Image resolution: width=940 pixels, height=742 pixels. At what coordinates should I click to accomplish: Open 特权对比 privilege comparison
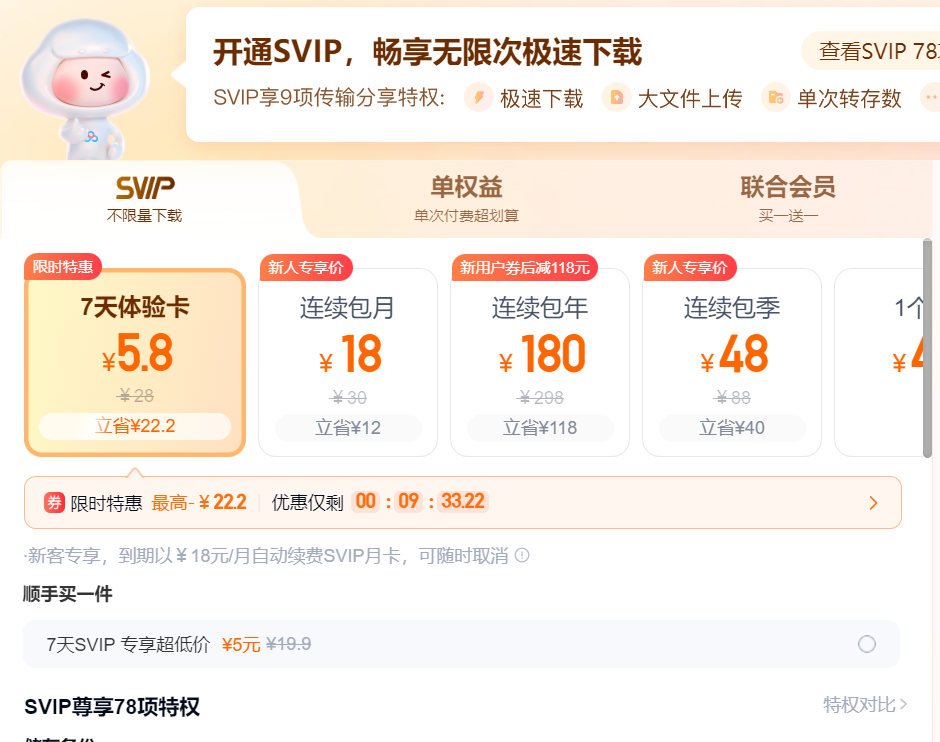coord(865,705)
